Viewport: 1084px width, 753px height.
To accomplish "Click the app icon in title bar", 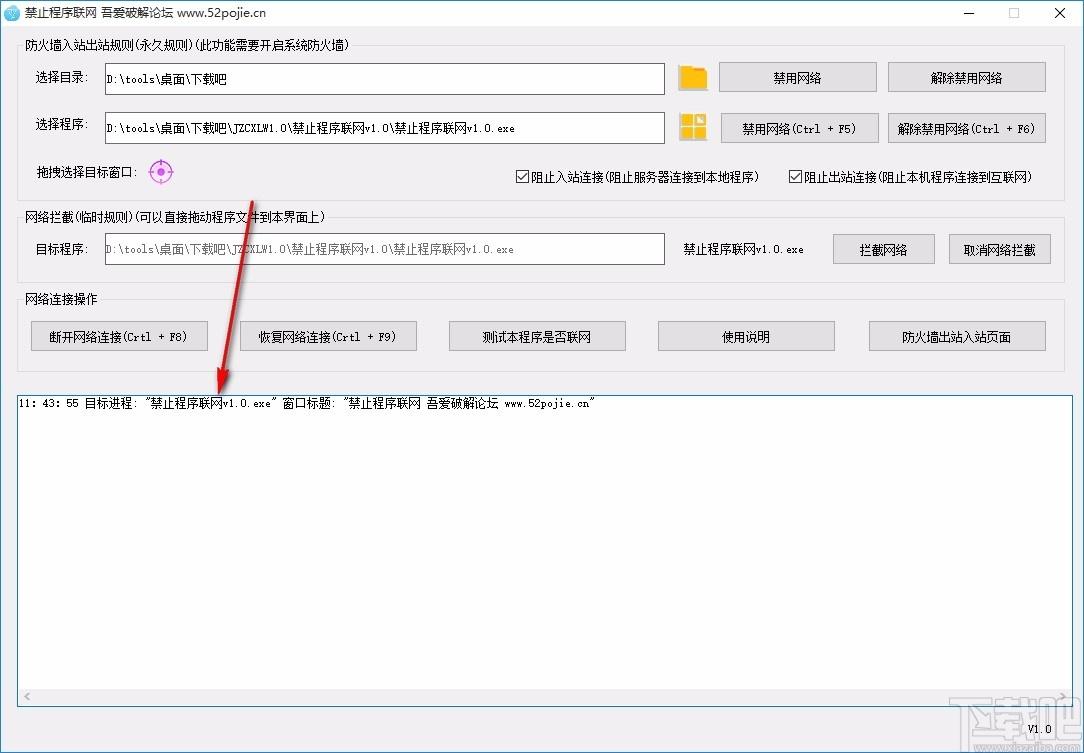I will click(x=12, y=13).
